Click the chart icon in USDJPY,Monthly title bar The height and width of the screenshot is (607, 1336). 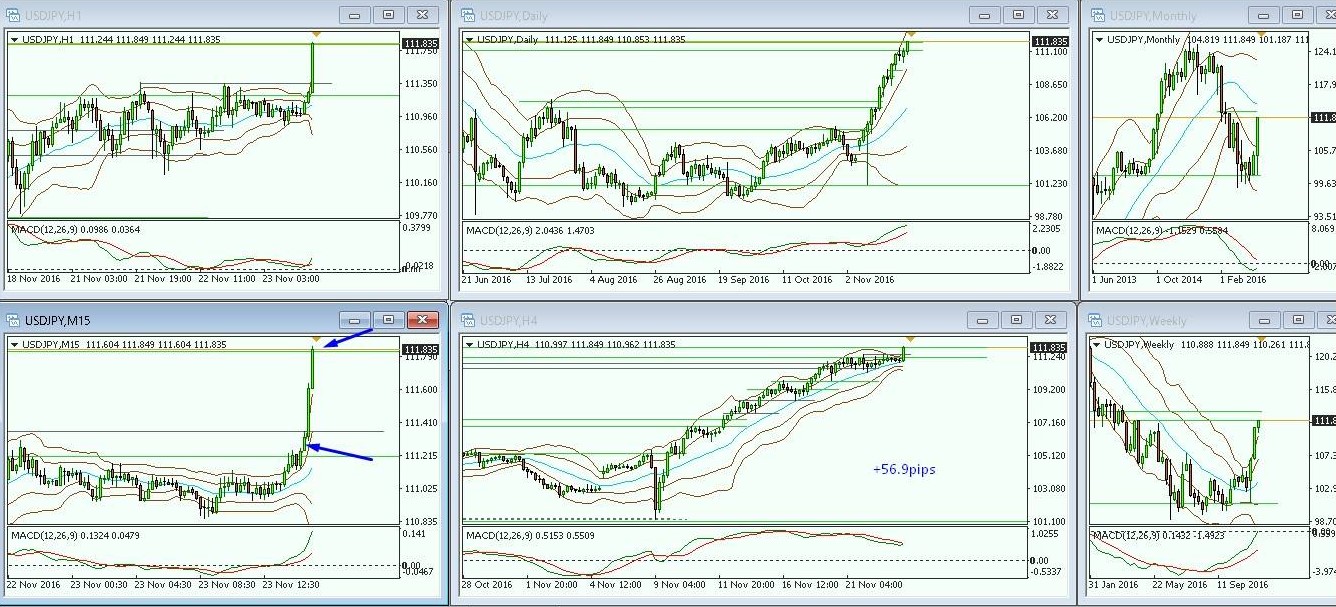(1097, 15)
